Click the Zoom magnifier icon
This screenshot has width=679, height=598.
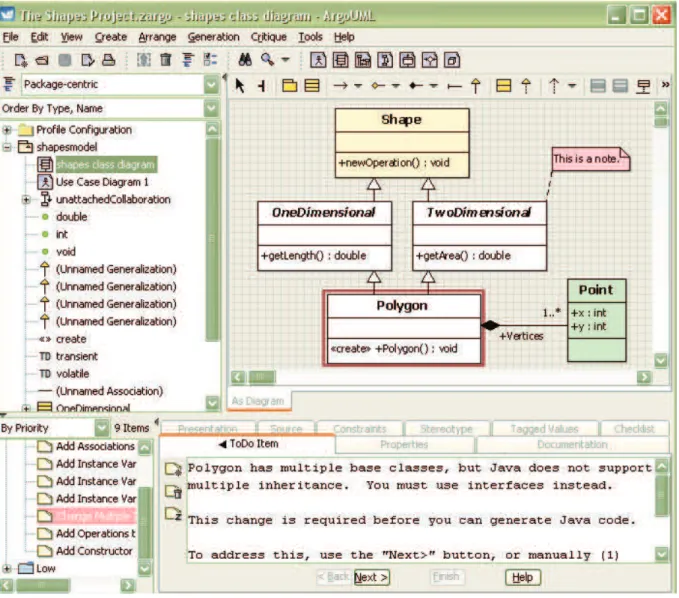(267, 60)
